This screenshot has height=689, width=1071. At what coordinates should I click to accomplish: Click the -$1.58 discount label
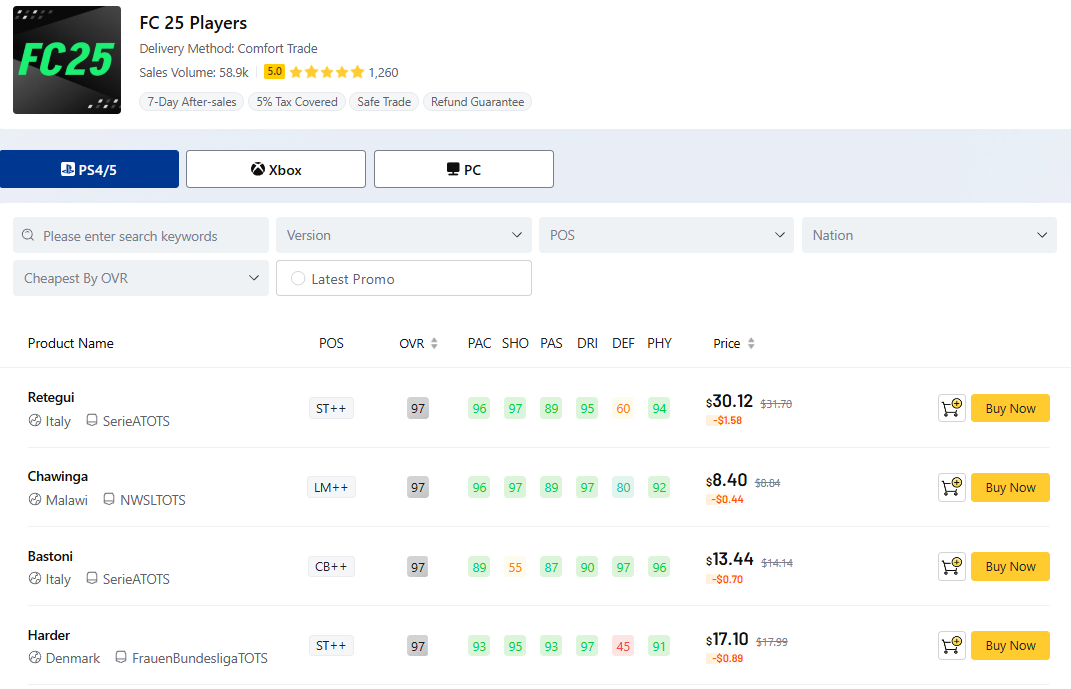coord(724,421)
